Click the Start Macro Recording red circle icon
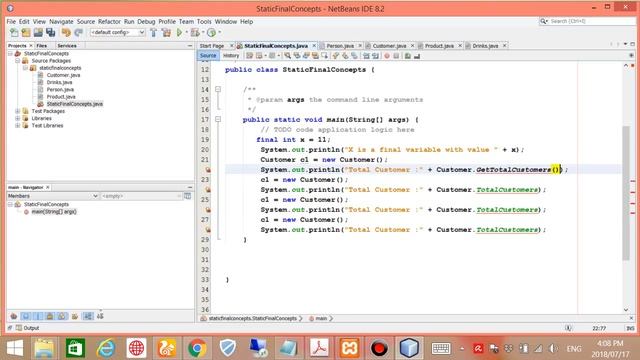The height and width of the screenshot is (360, 640). pyautogui.click(x=387, y=56)
